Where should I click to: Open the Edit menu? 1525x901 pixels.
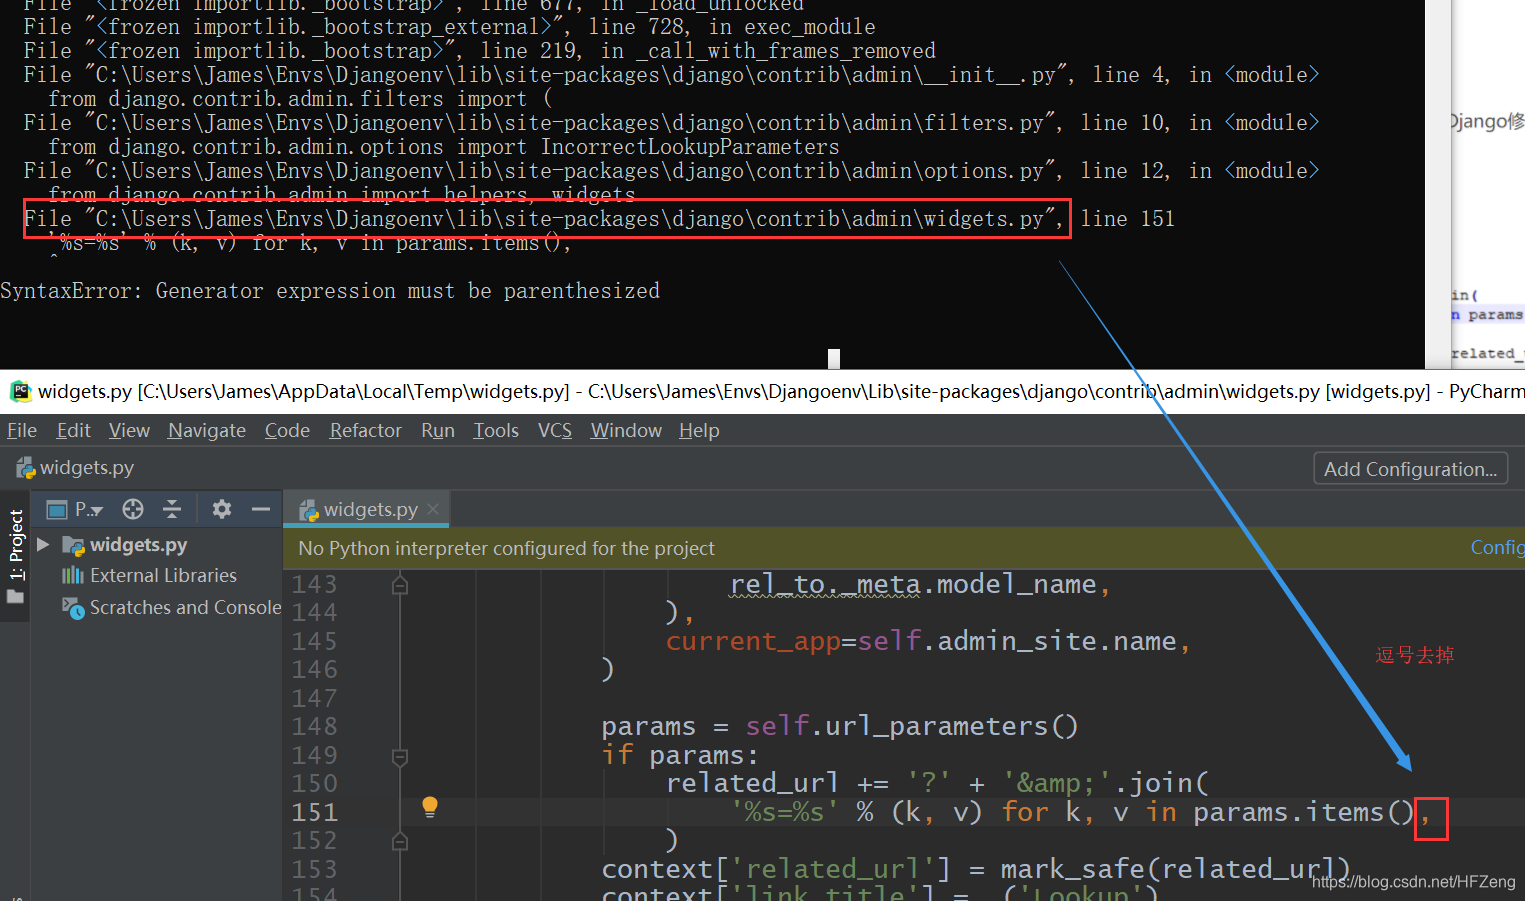tap(73, 430)
